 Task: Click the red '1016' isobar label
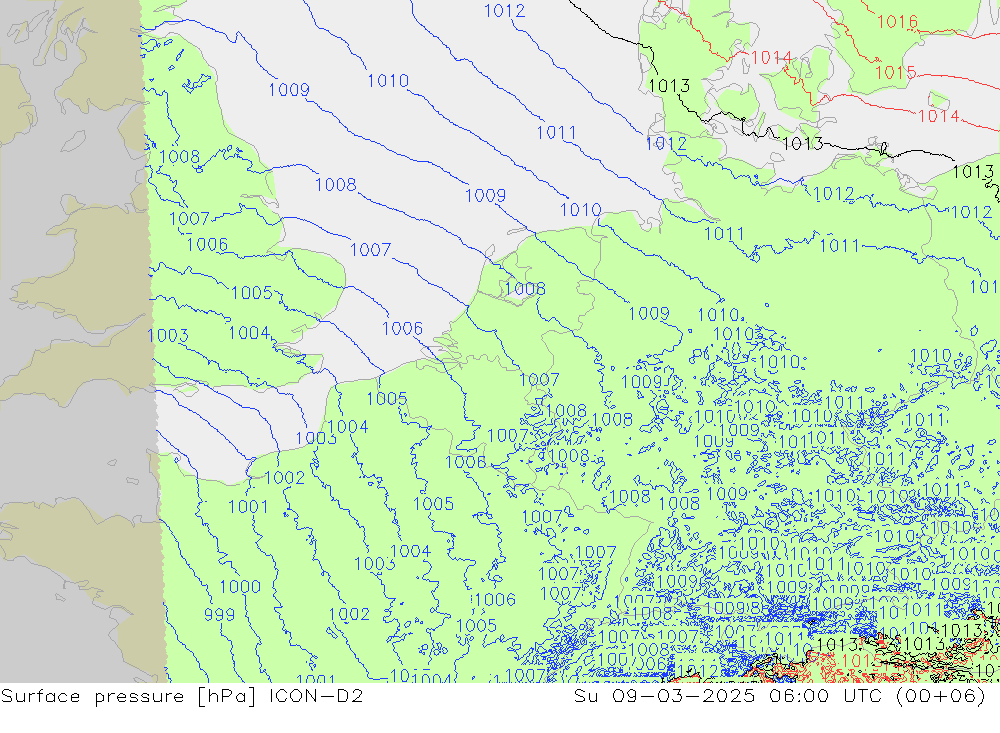(x=897, y=22)
